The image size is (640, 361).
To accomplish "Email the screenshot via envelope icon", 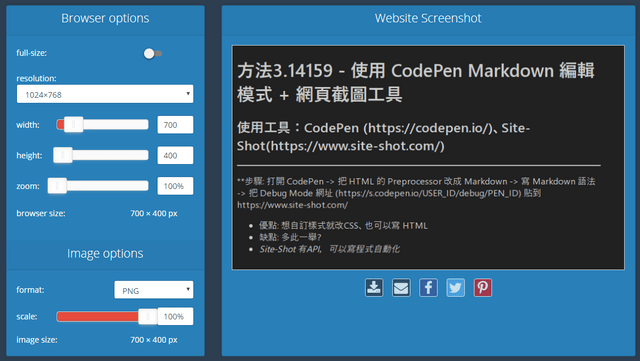I will 401,288.
